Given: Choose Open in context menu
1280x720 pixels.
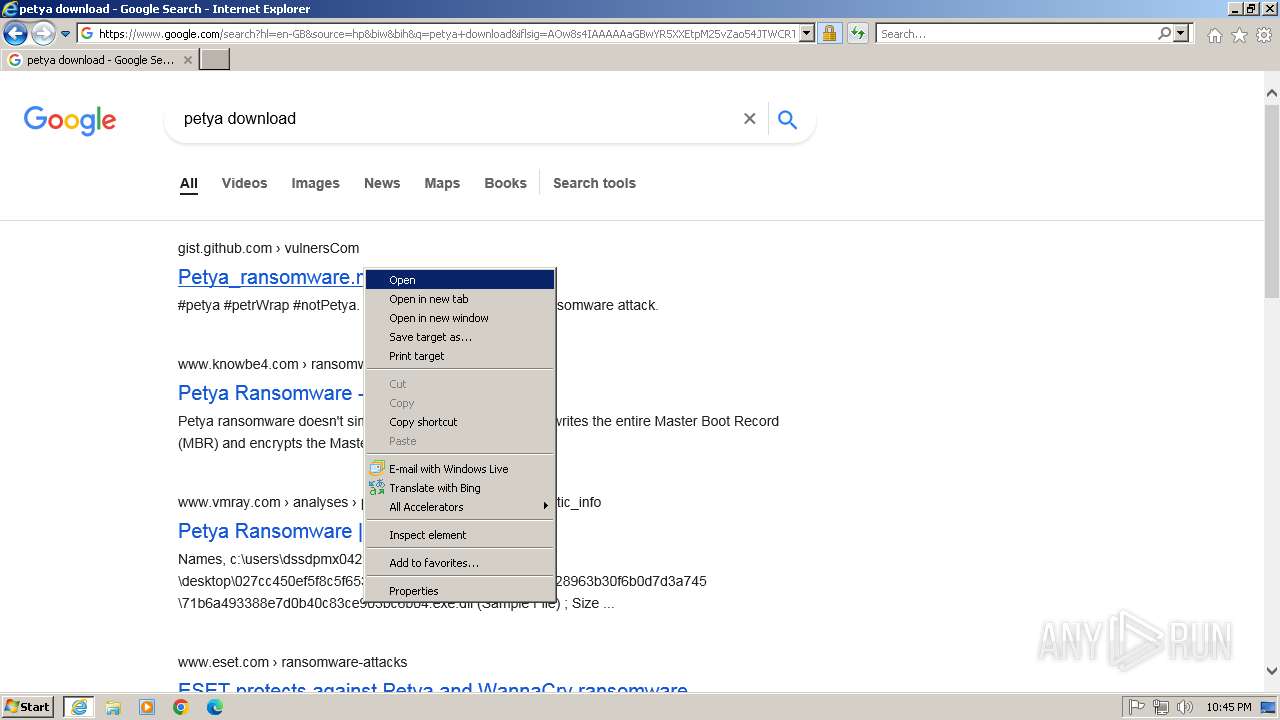Looking at the screenshot, I should (x=460, y=280).
